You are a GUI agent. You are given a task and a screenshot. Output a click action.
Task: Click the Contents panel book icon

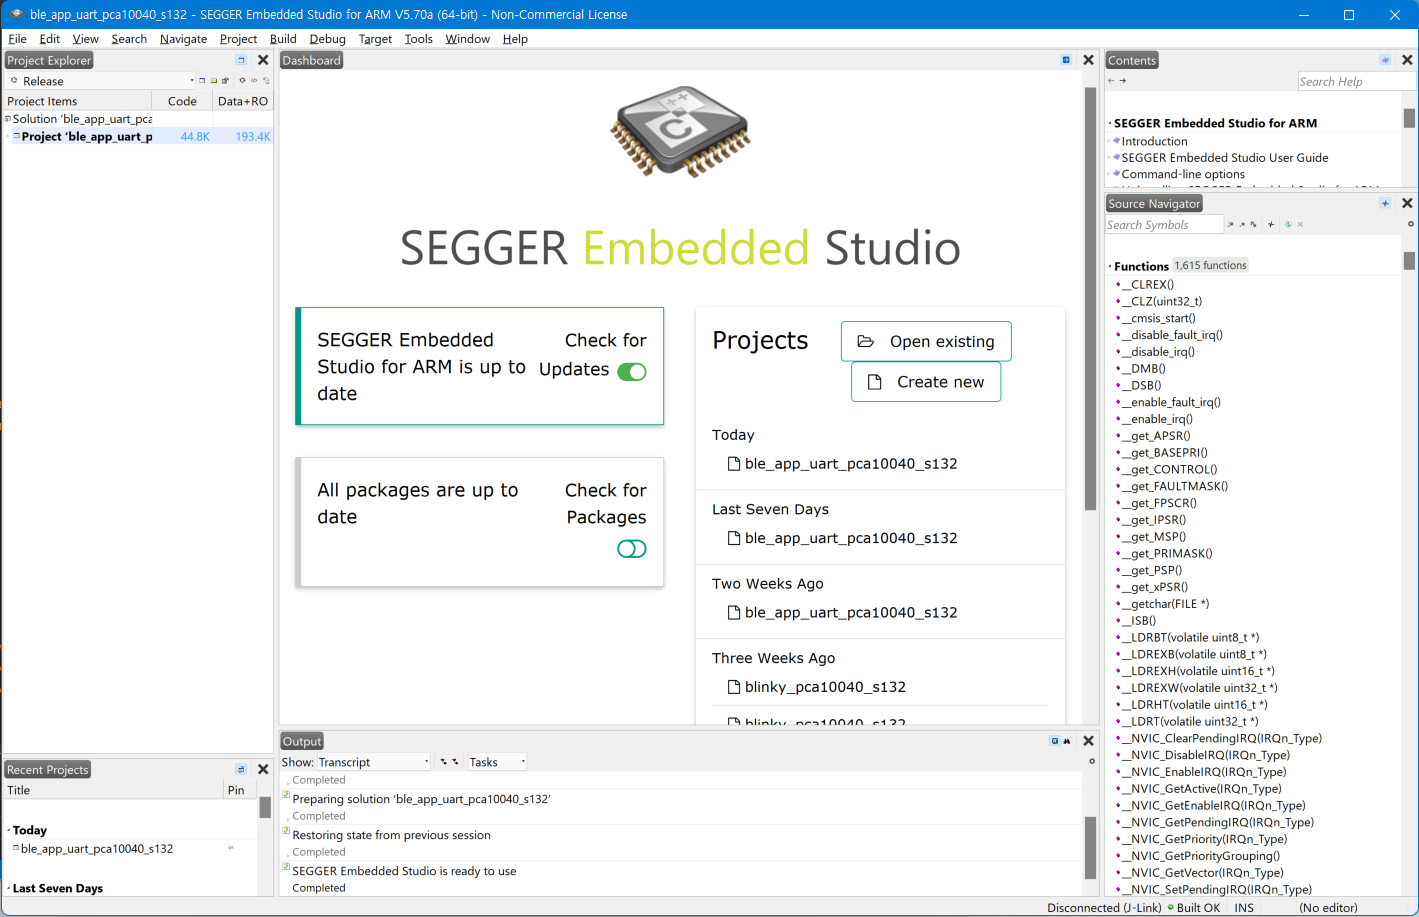pos(1385,60)
